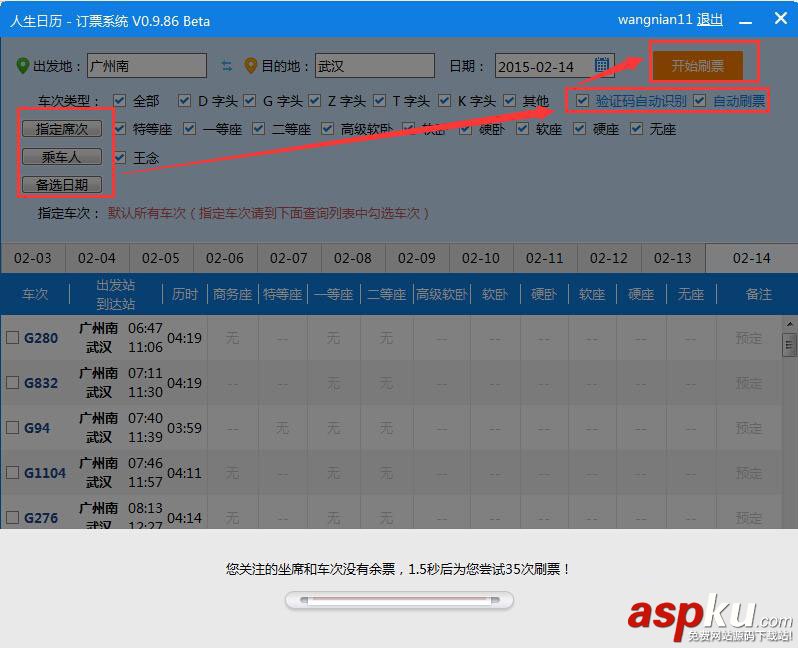Switch to the 02-07 date tab

(x=289, y=258)
